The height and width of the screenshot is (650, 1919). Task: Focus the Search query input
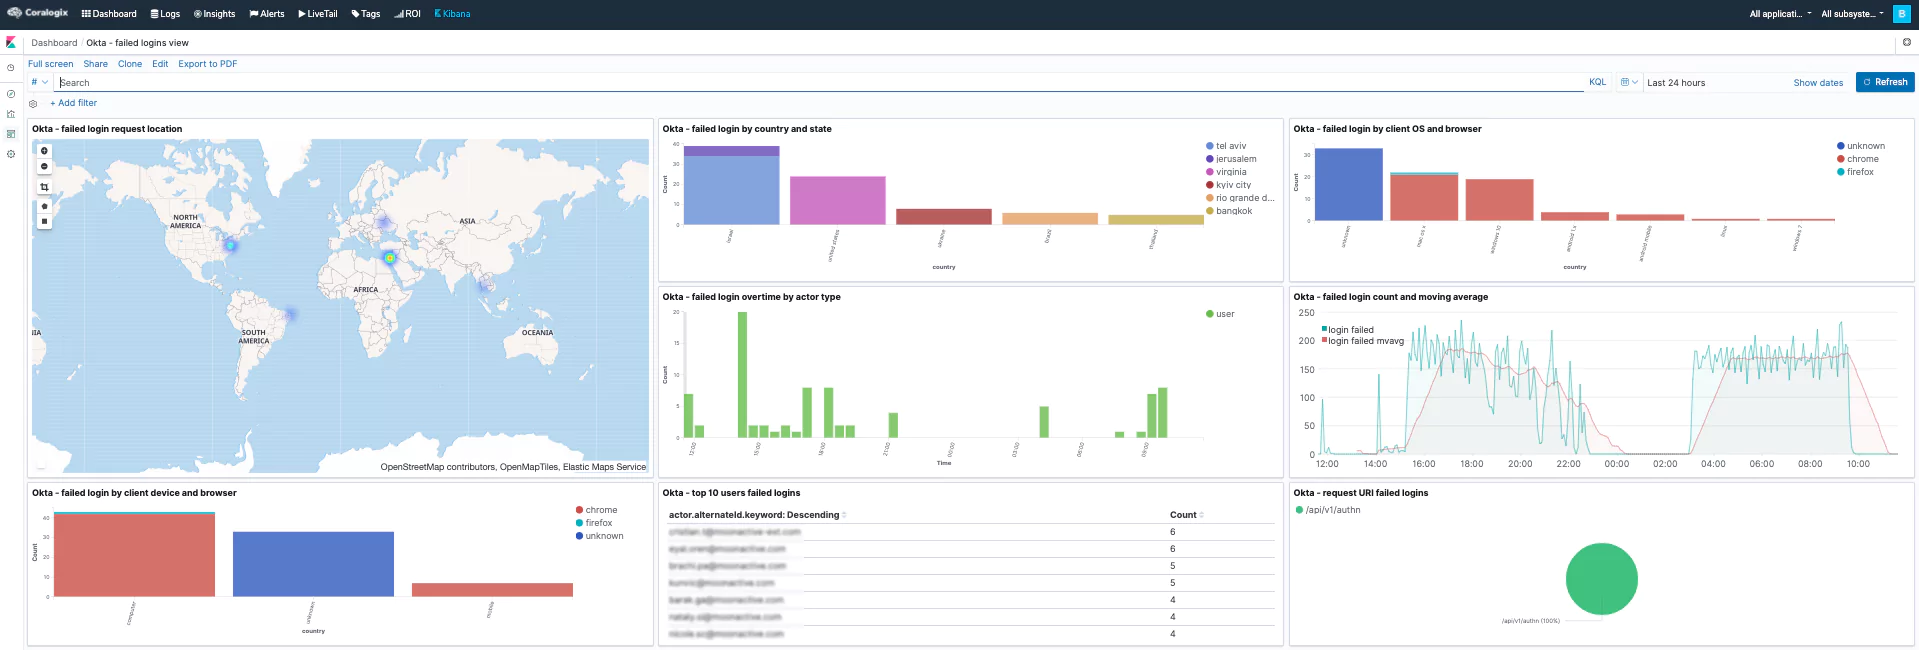(820, 82)
